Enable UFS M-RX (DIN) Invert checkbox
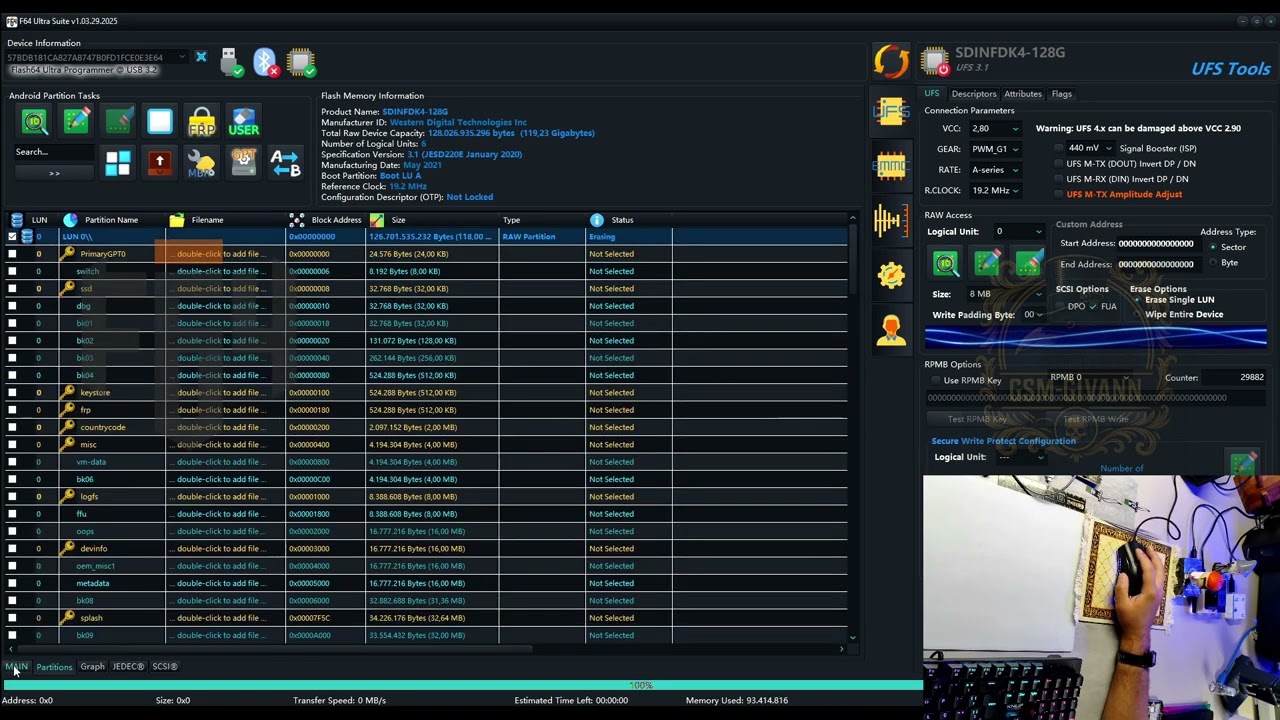Viewport: 1280px width, 720px height. (1059, 179)
